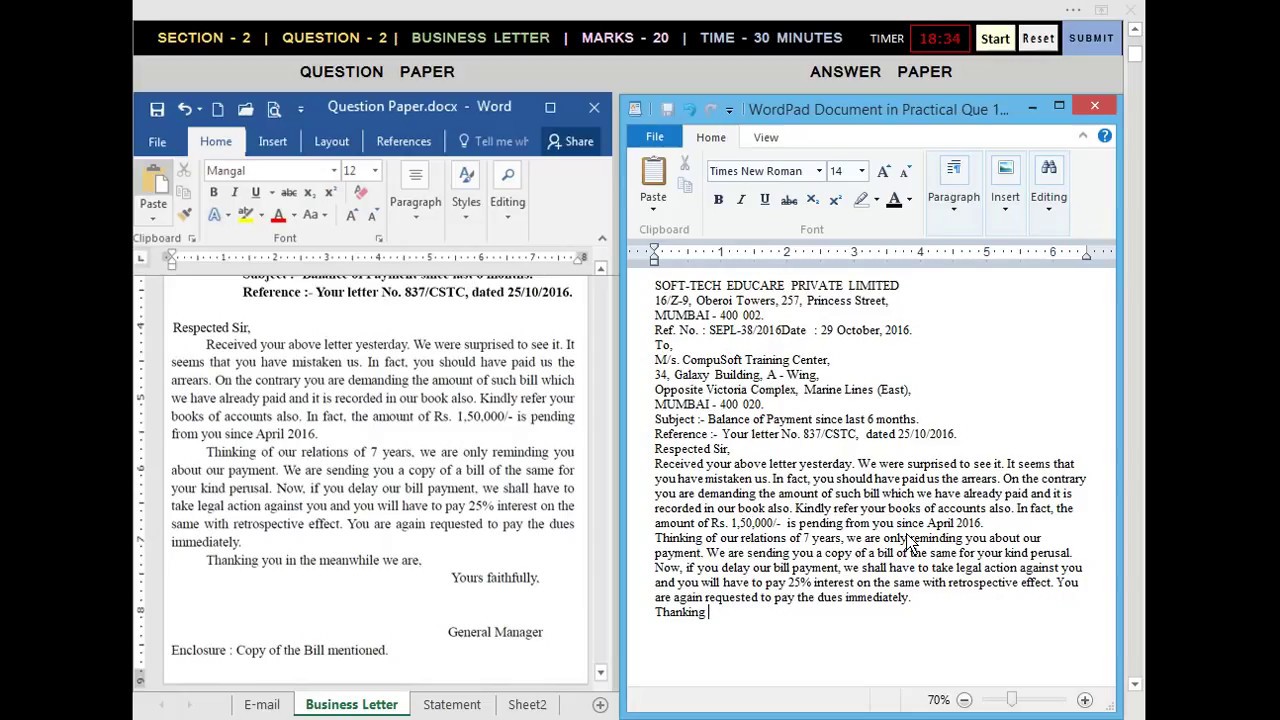
Task: Expand the Styles gallery in Word
Action: [466, 195]
